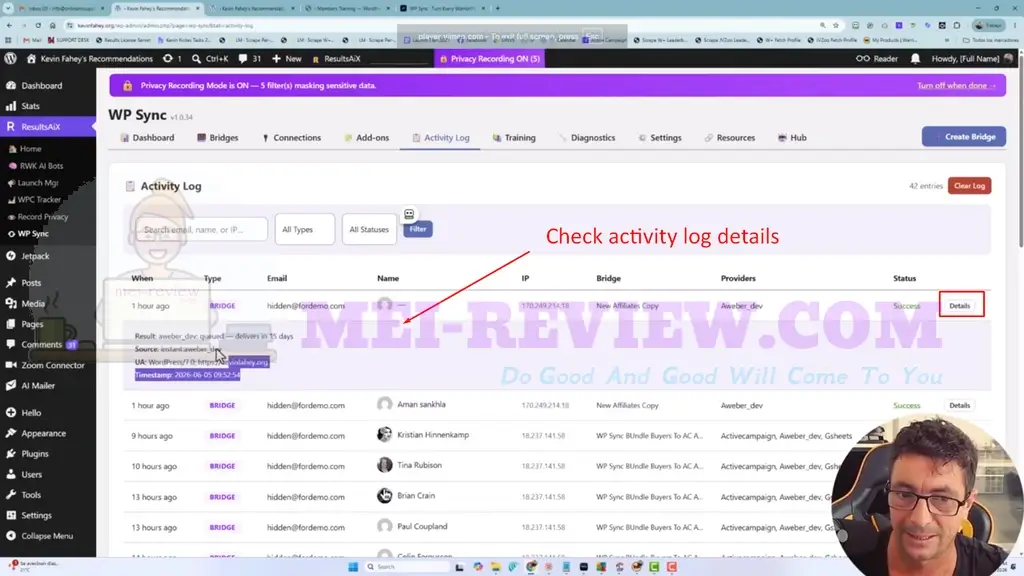Click the search email, name, or IP field
This screenshot has width=1024, height=576.
201,229
